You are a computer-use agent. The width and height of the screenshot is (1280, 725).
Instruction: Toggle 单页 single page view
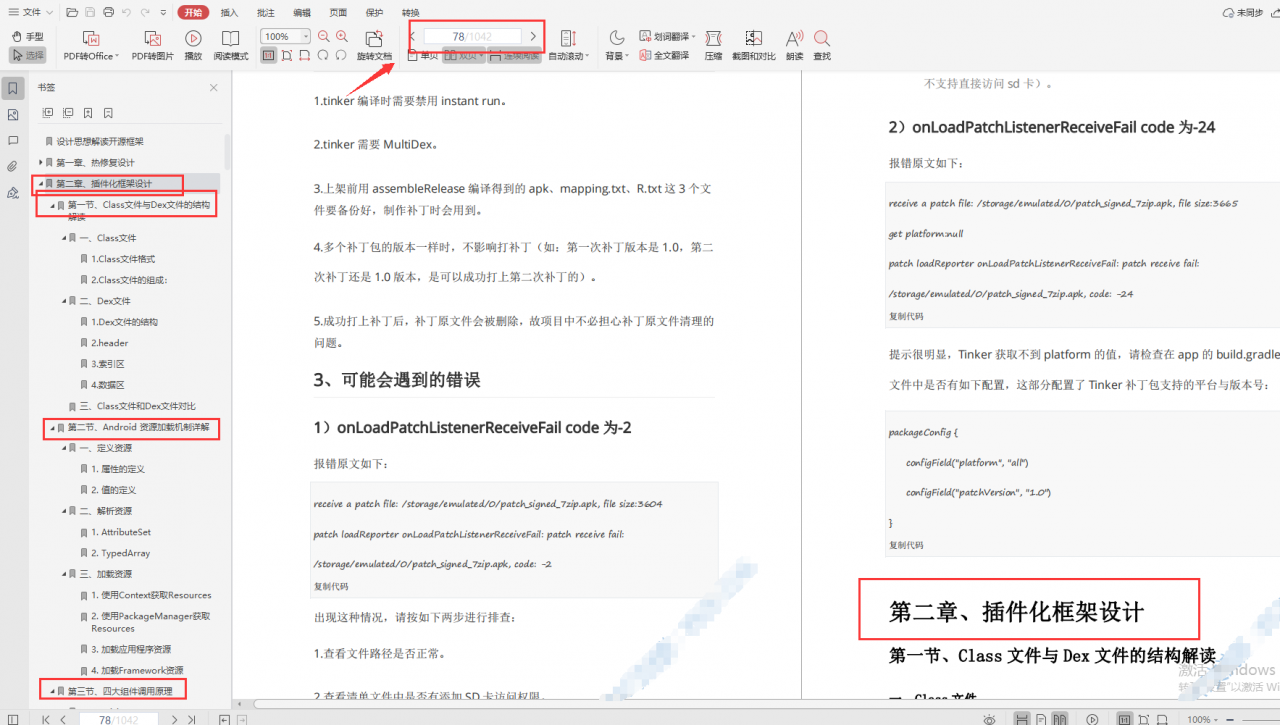click(x=423, y=56)
